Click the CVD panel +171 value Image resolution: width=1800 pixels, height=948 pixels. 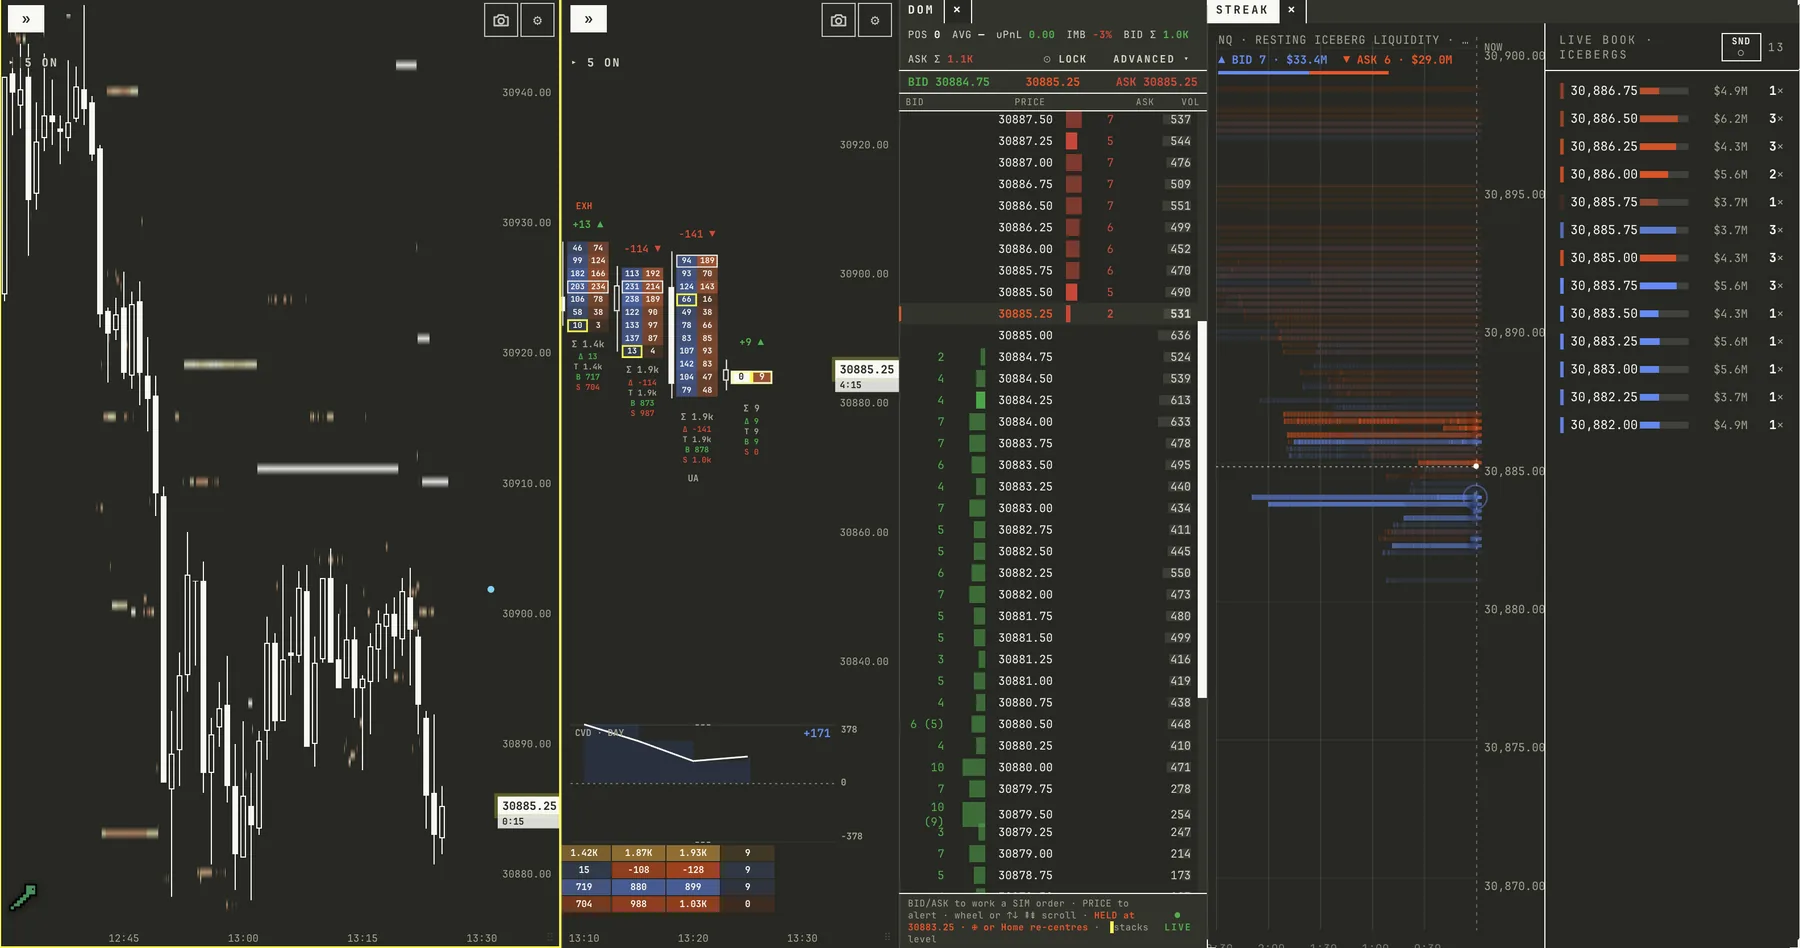[x=817, y=733]
